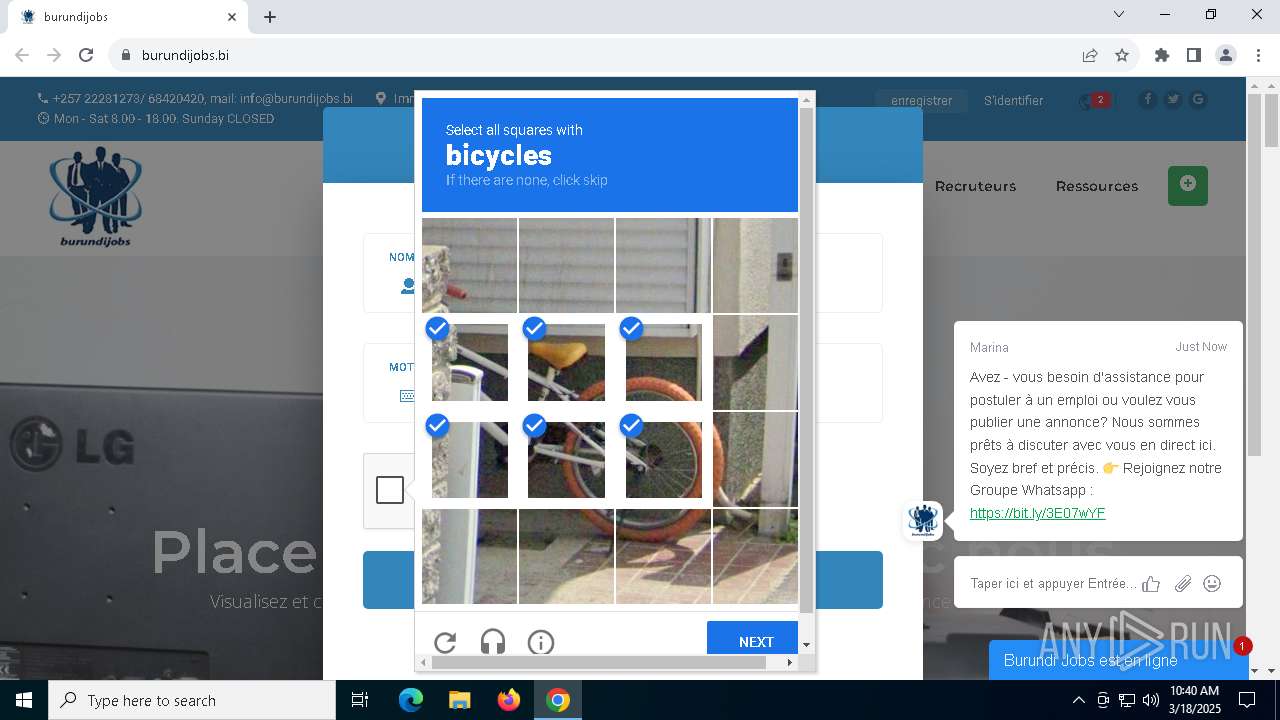Image resolution: width=1280 pixels, height=720 pixels.
Task: Click thumbs up icon in chat
Action: (1151, 584)
